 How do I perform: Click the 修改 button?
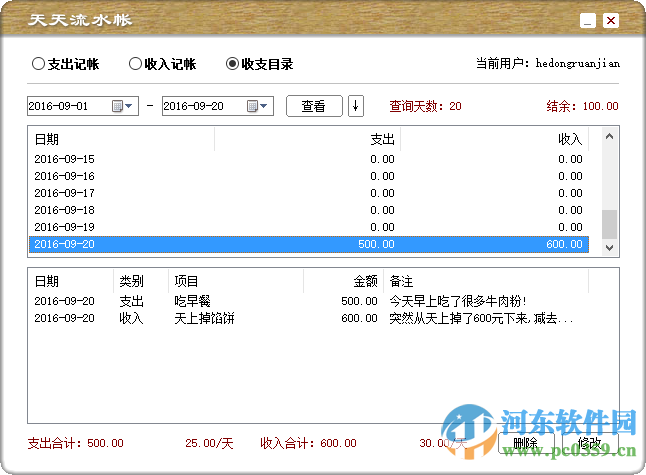pyautogui.click(x=590, y=443)
